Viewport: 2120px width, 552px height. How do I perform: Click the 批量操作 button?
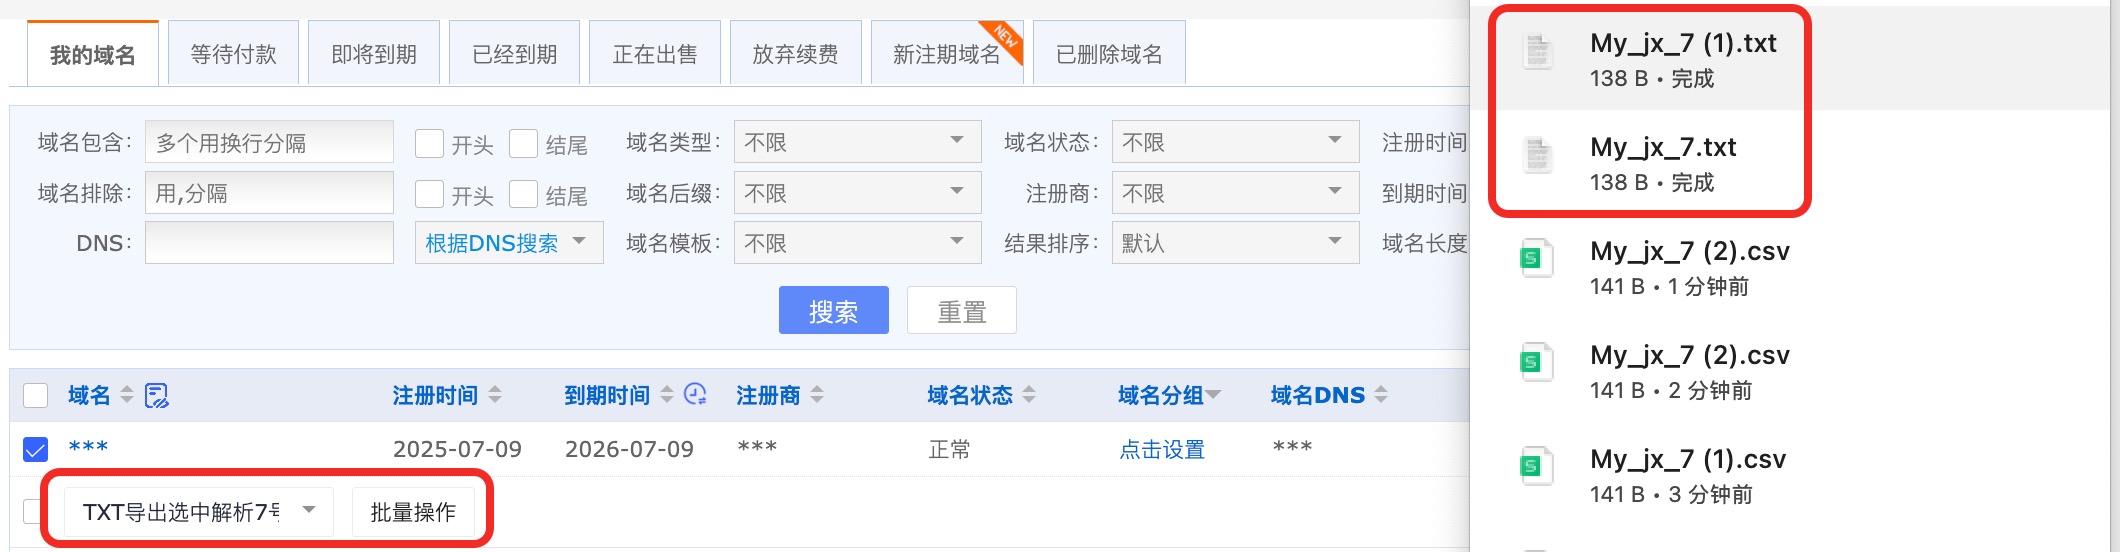coord(413,512)
